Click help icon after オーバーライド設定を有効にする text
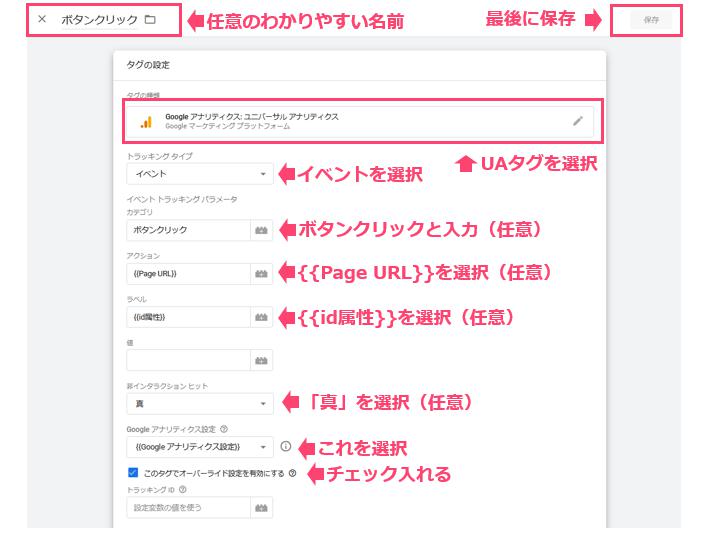Viewport: 710px width, 538px height. point(293,473)
